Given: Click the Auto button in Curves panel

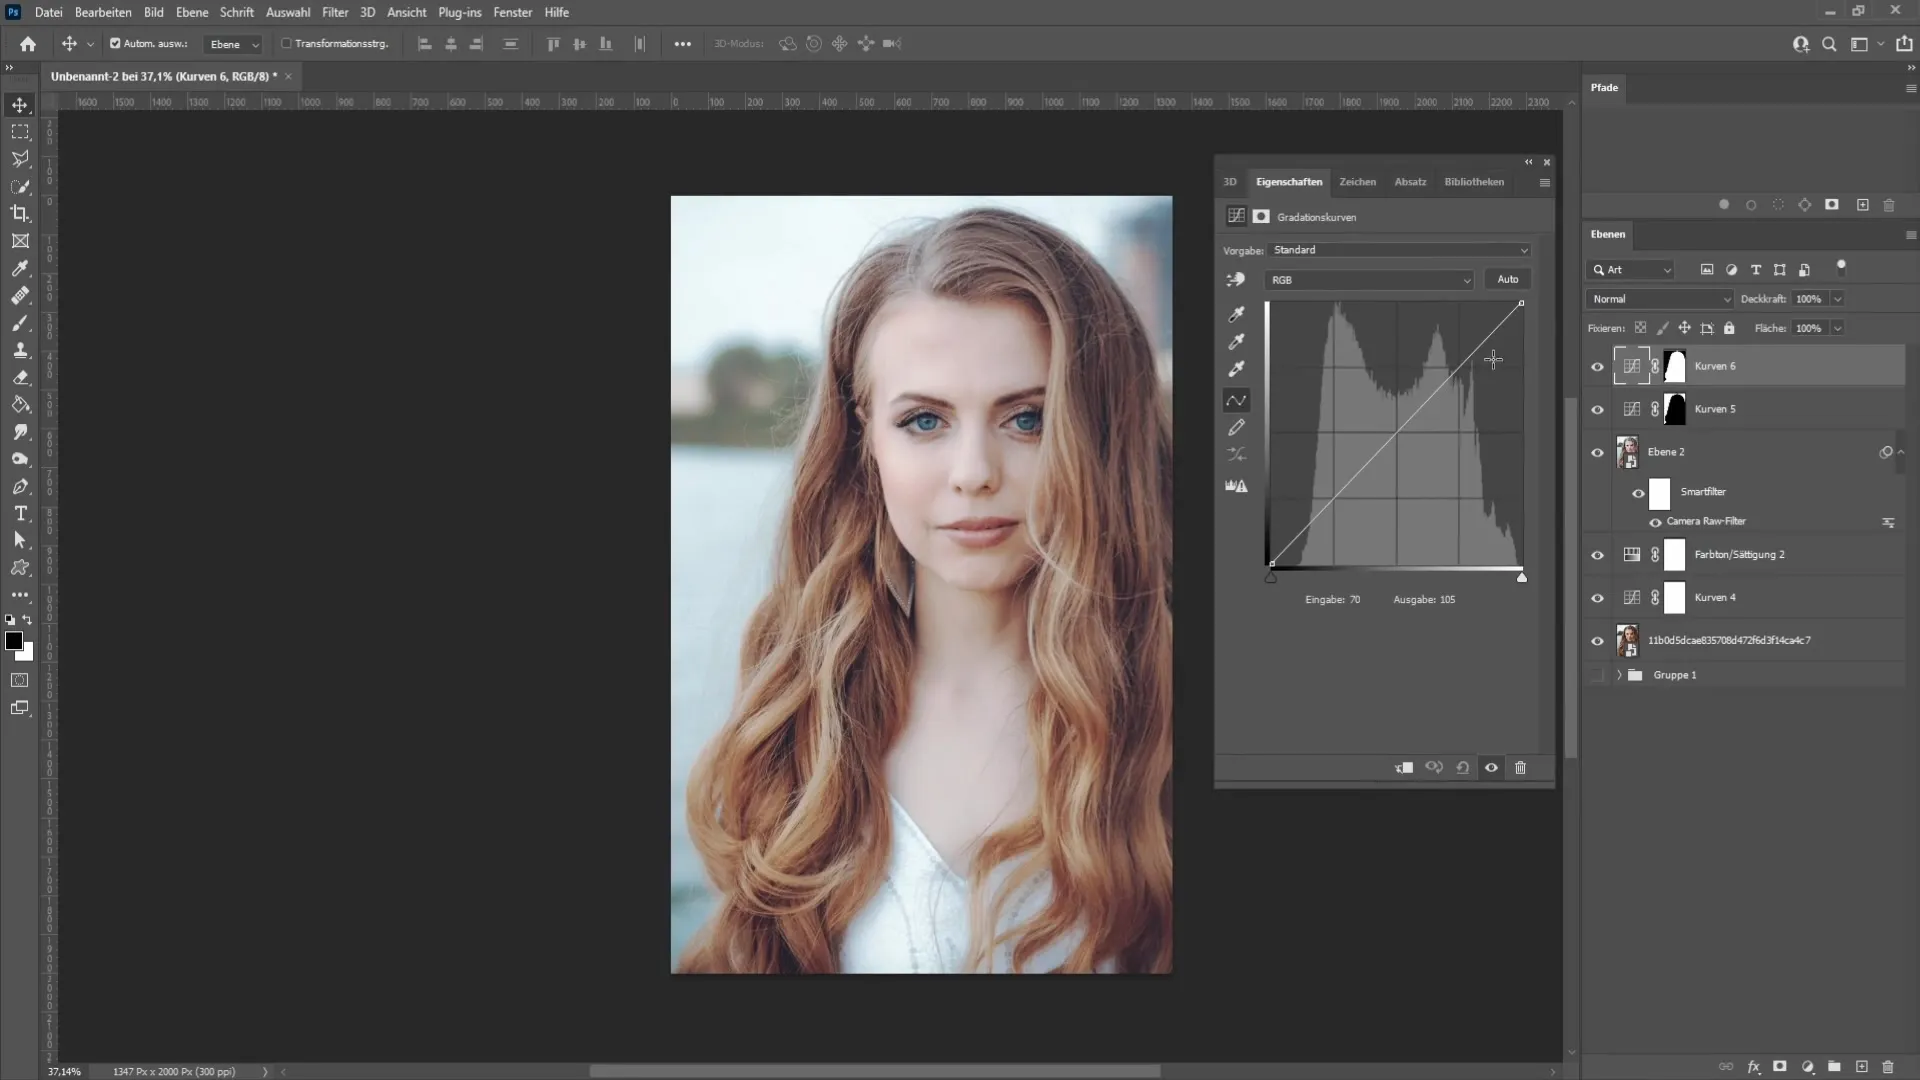Looking at the screenshot, I should [1507, 277].
